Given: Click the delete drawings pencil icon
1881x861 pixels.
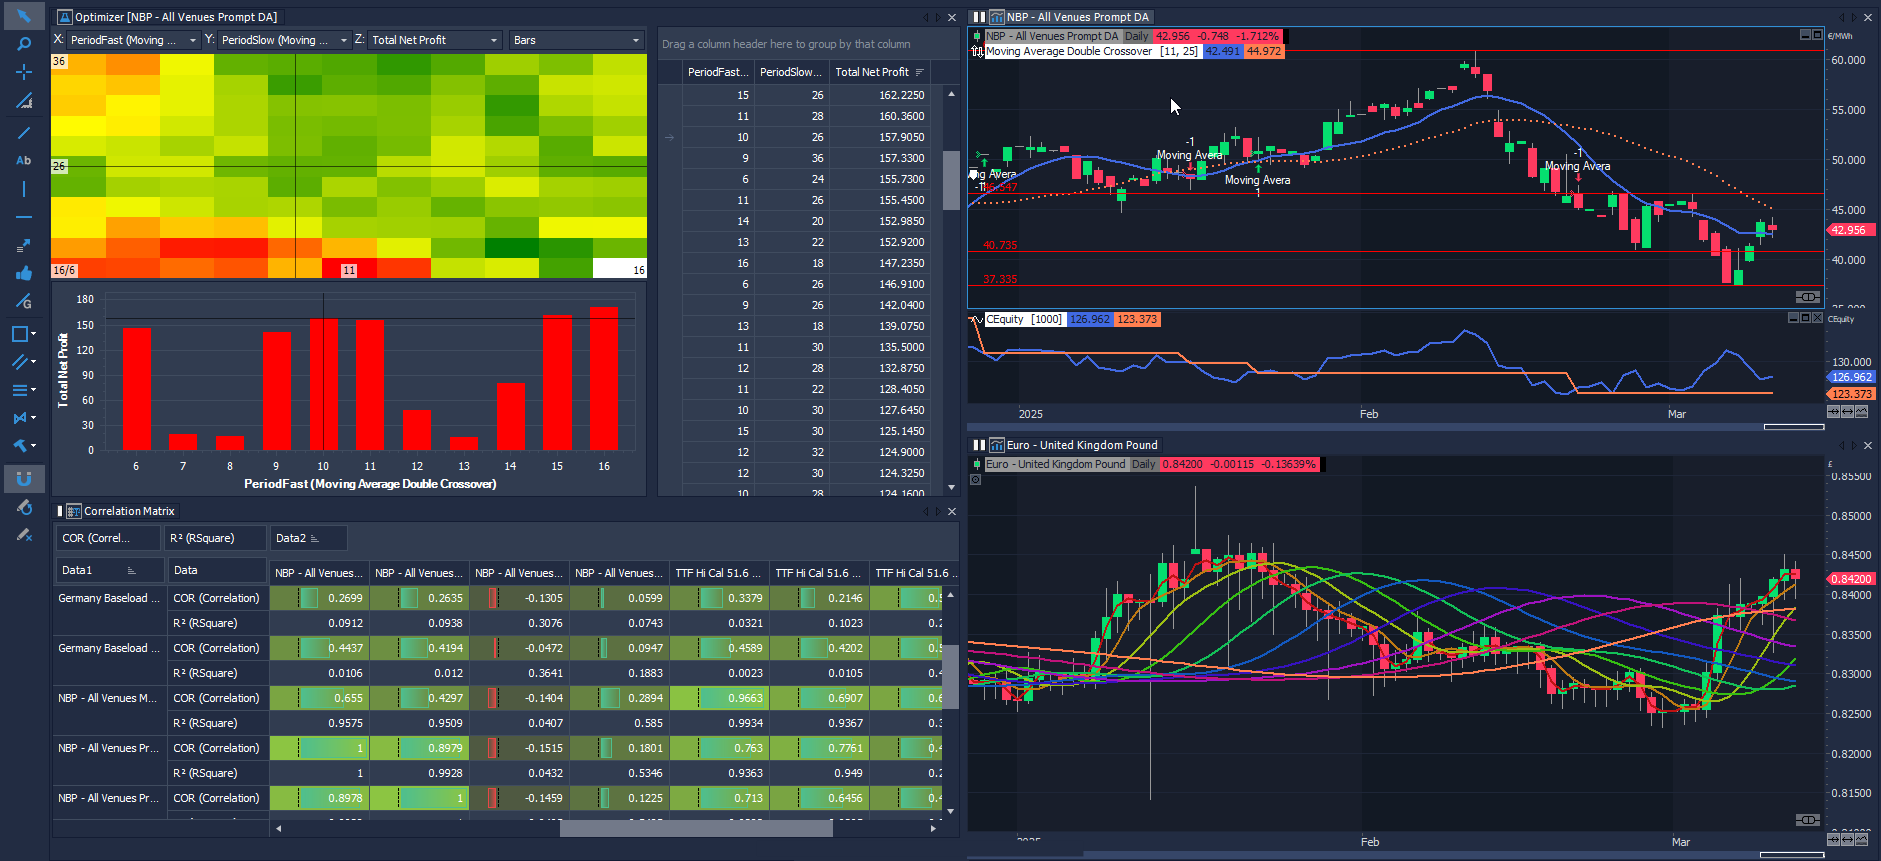Looking at the screenshot, I should pos(24,535).
